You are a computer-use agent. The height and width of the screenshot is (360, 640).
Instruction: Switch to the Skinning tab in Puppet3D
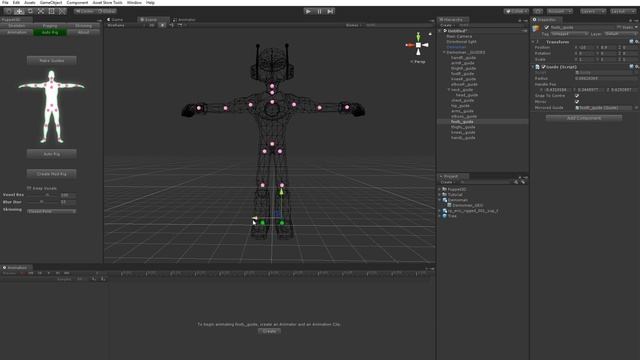[x=83, y=26]
